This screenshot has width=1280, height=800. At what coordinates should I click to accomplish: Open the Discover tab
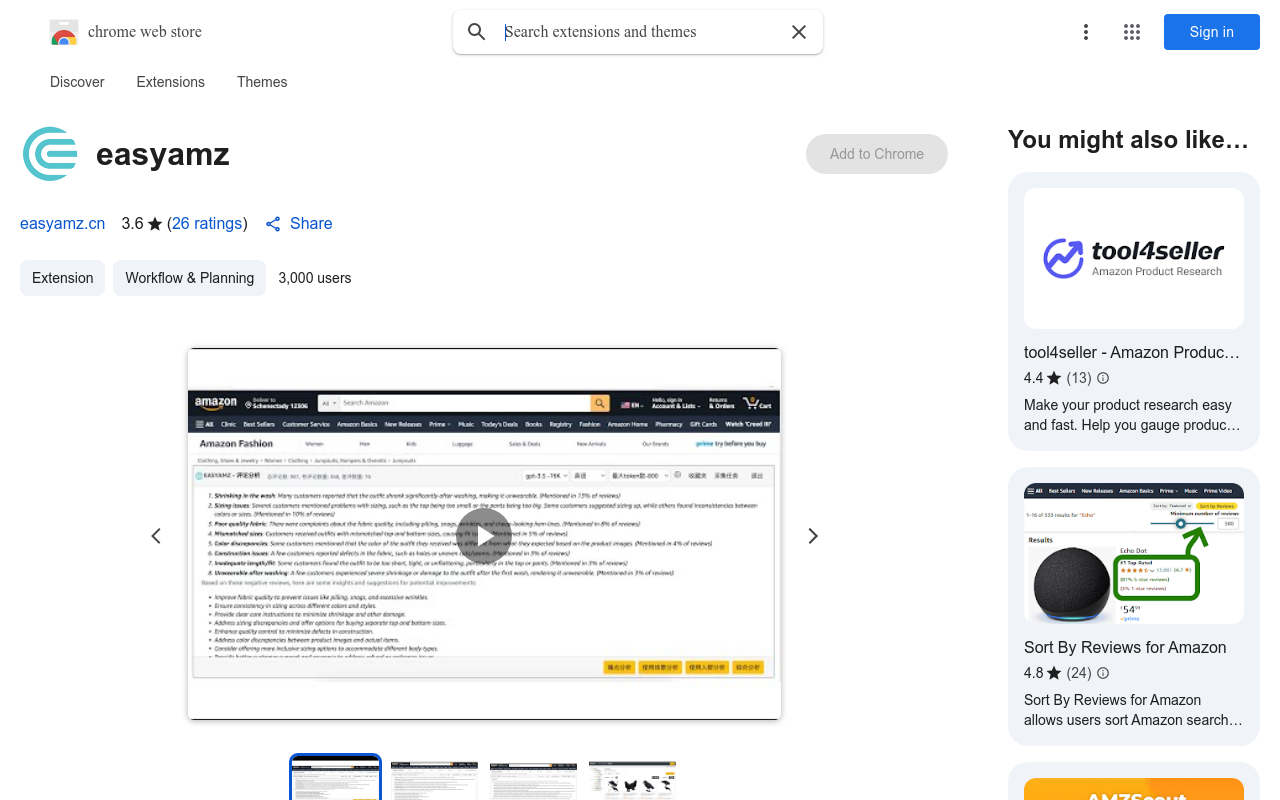point(77,82)
